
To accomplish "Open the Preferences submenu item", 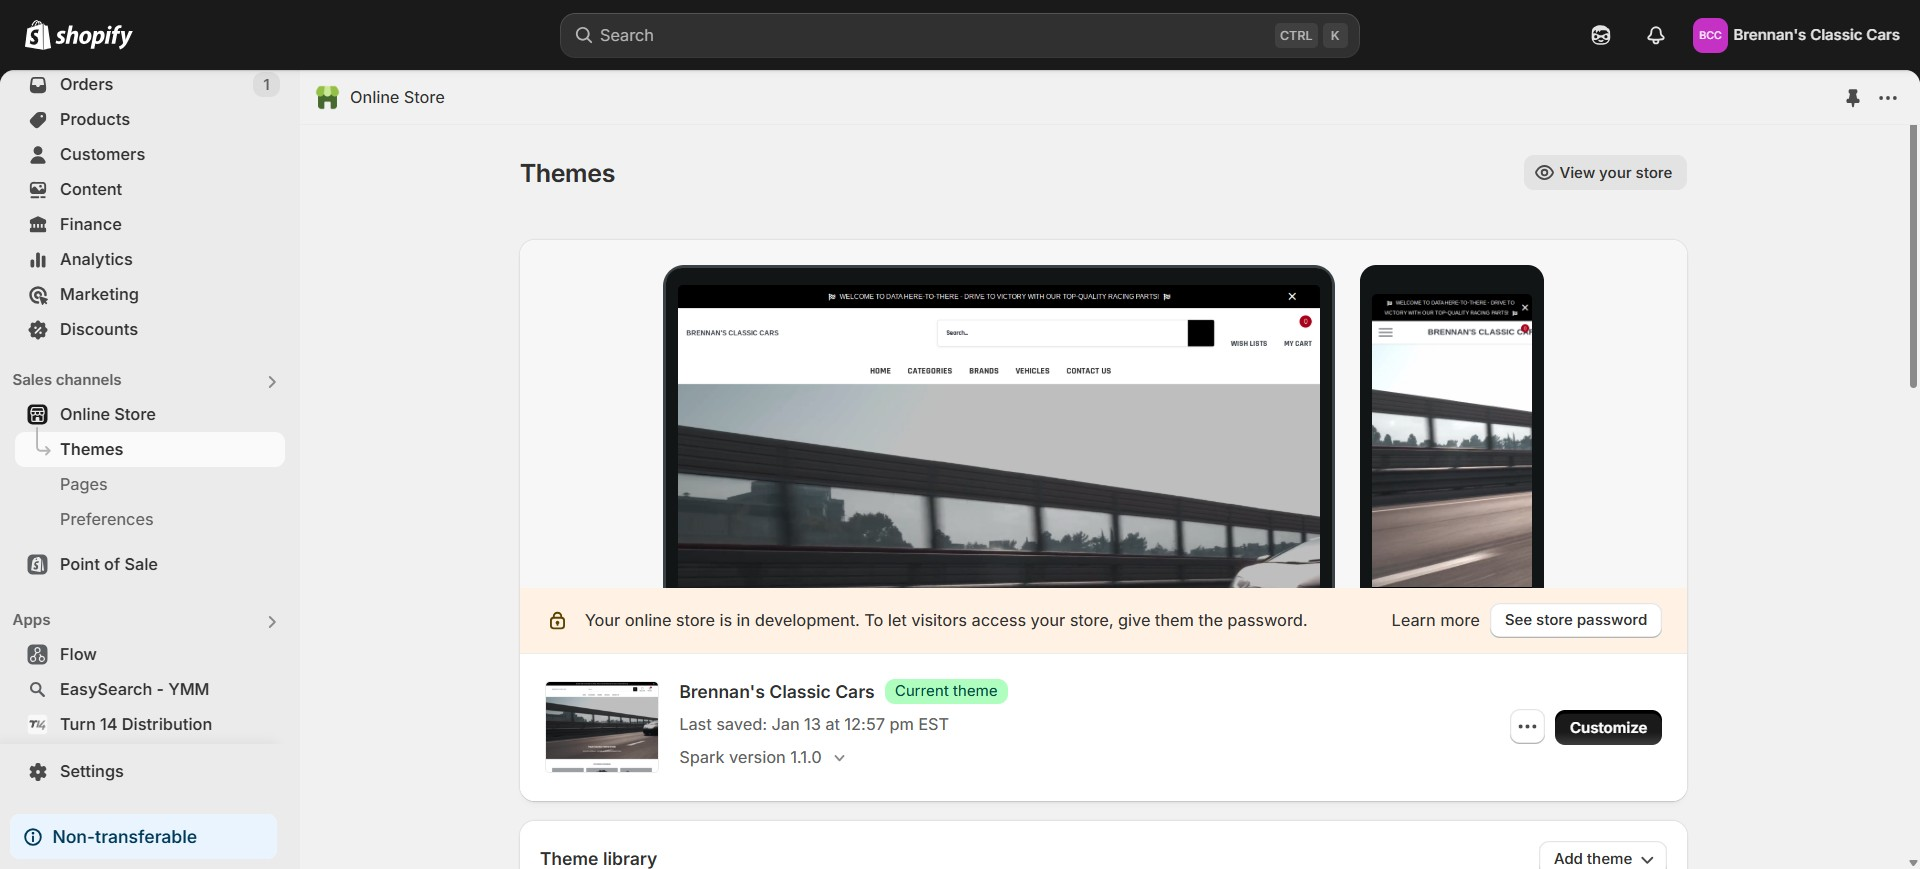I will [x=106, y=520].
